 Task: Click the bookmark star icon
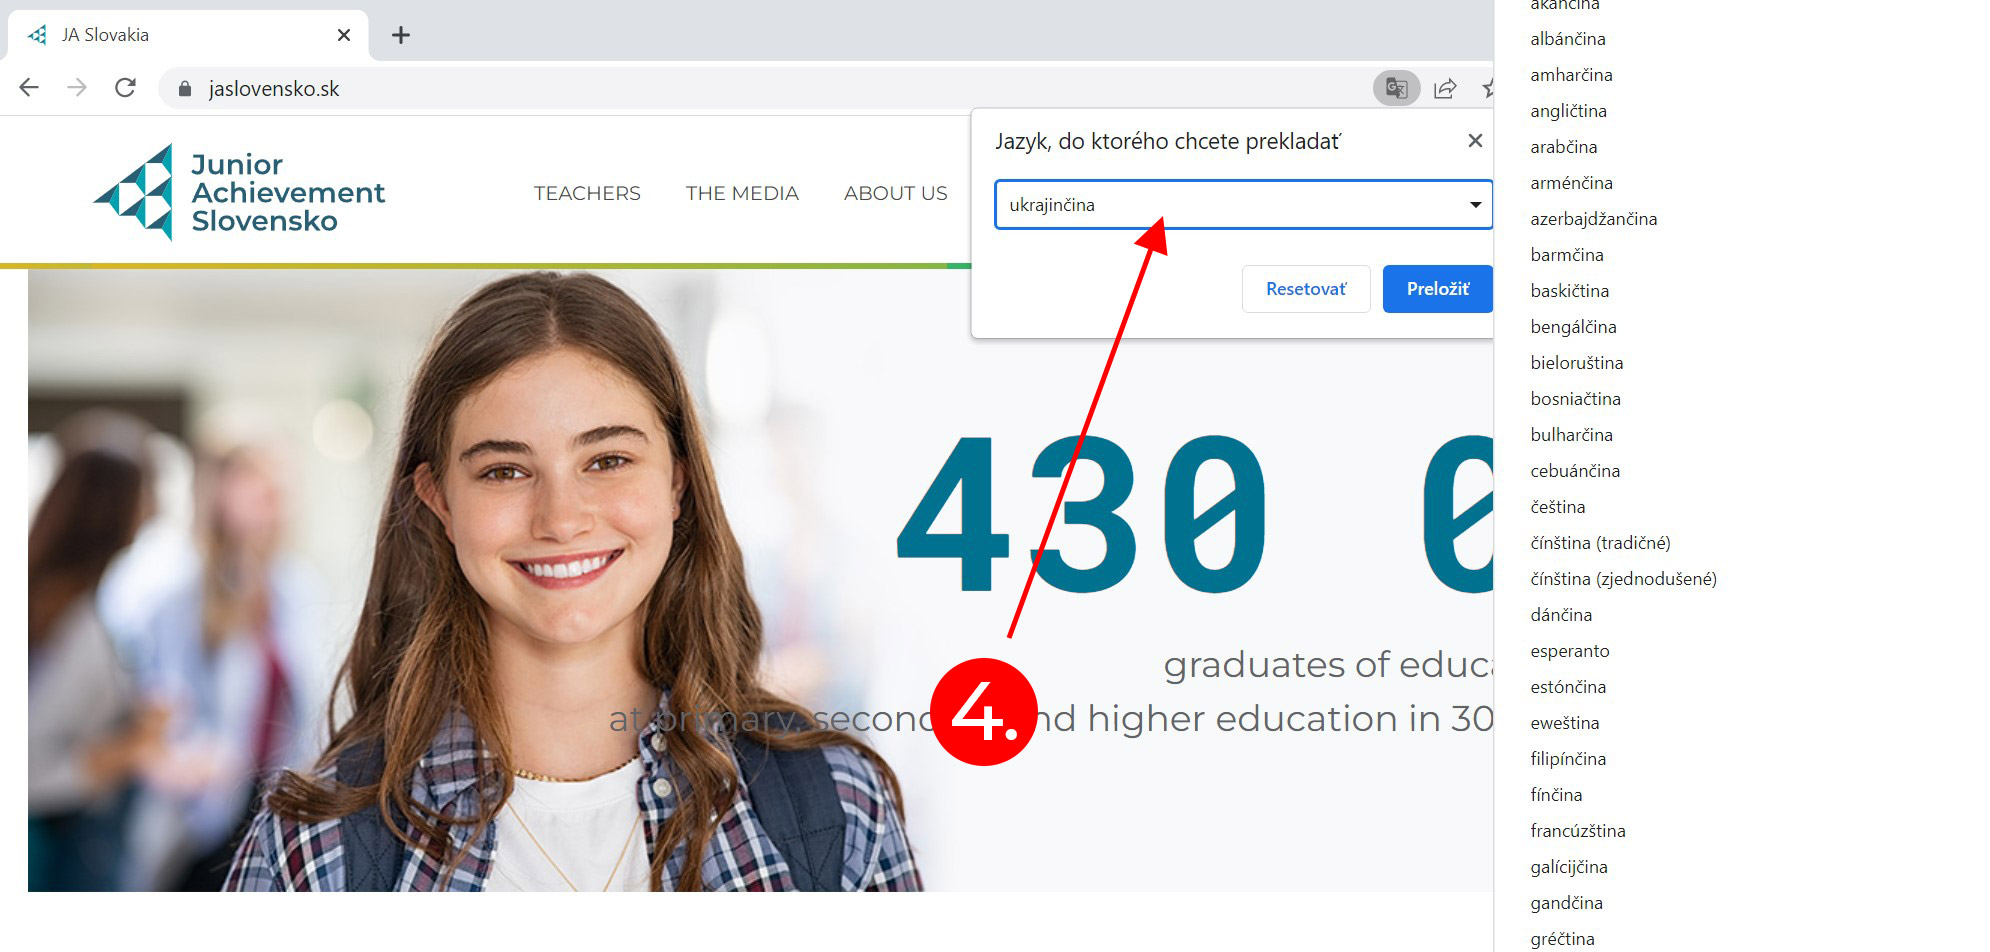1490,88
